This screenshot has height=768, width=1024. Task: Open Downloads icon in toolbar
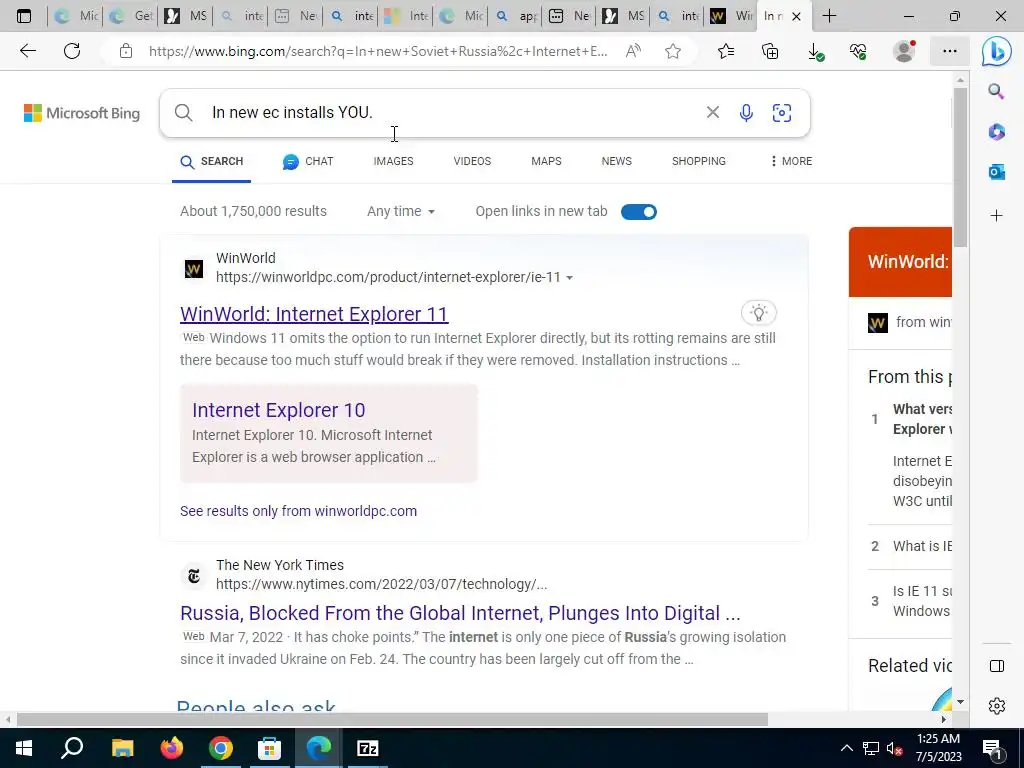coord(815,51)
